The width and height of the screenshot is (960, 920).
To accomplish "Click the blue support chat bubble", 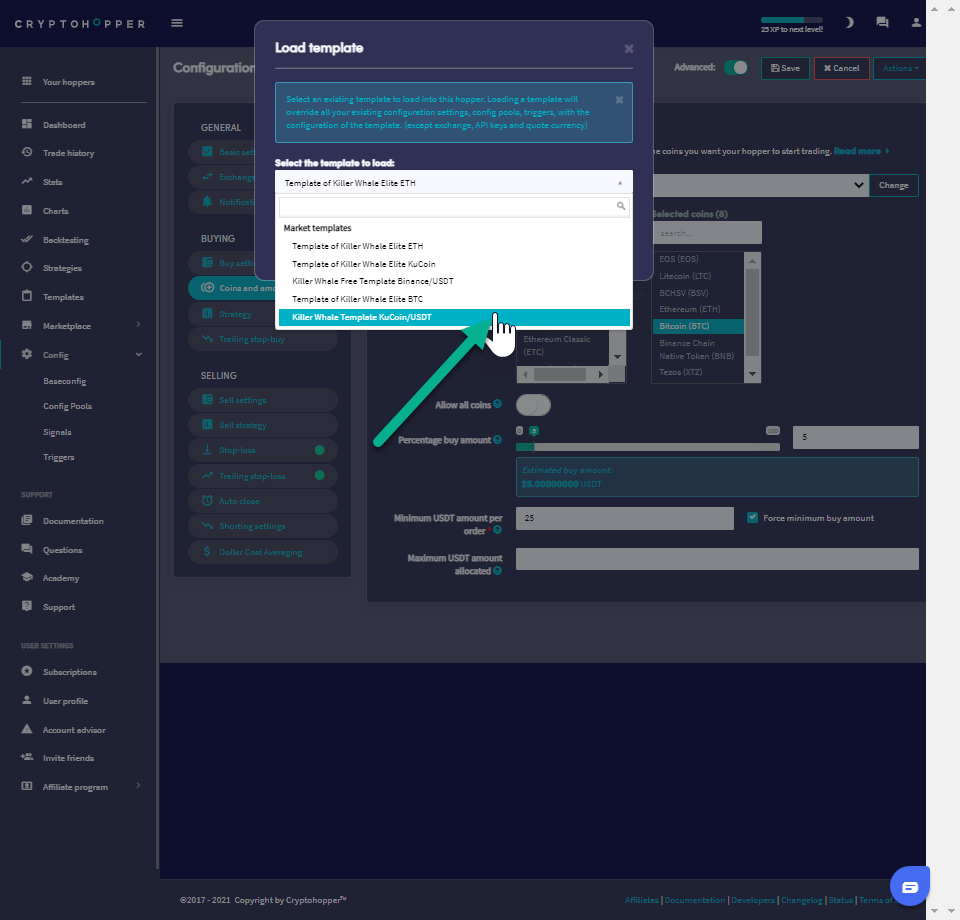I will [x=909, y=886].
